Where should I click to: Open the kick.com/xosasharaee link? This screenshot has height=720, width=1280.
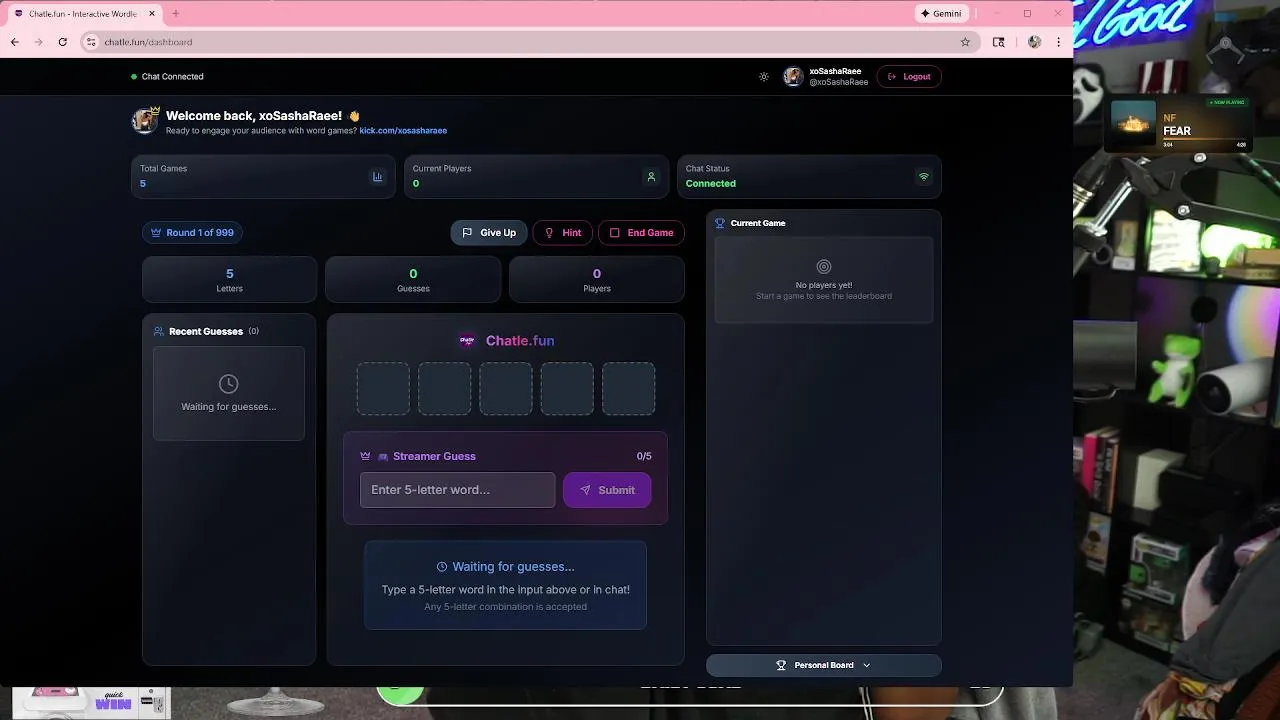pyautogui.click(x=403, y=131)
